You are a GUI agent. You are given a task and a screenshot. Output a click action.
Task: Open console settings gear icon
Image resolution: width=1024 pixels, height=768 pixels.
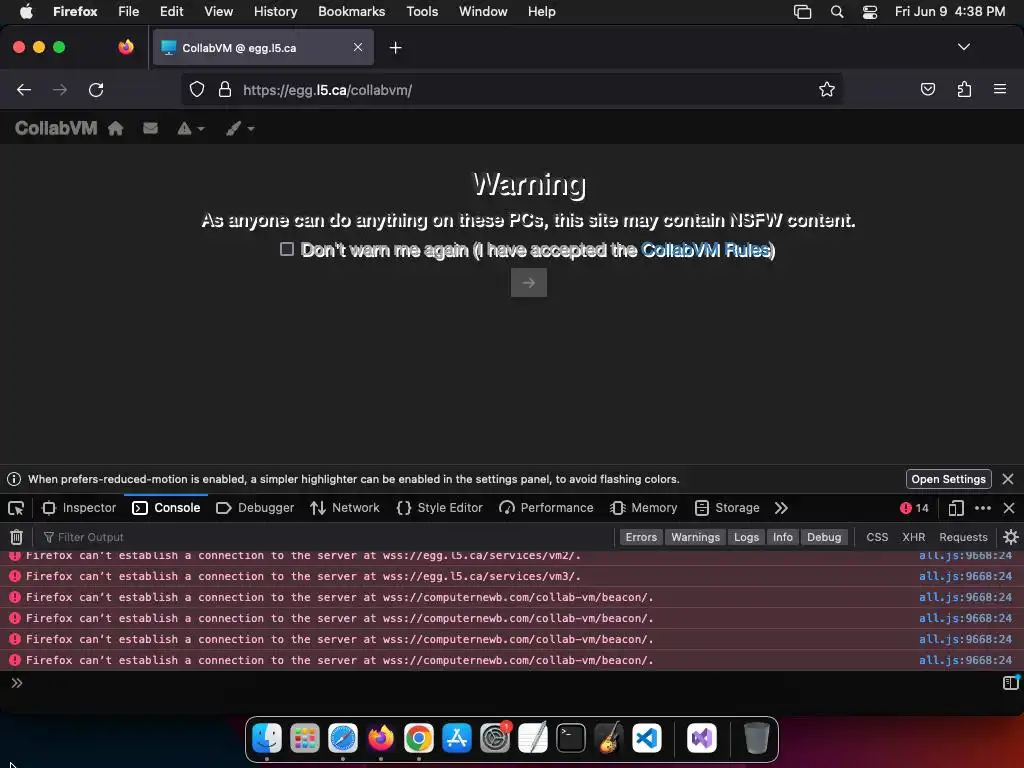pyautogui.click(x=1011, y=537)
